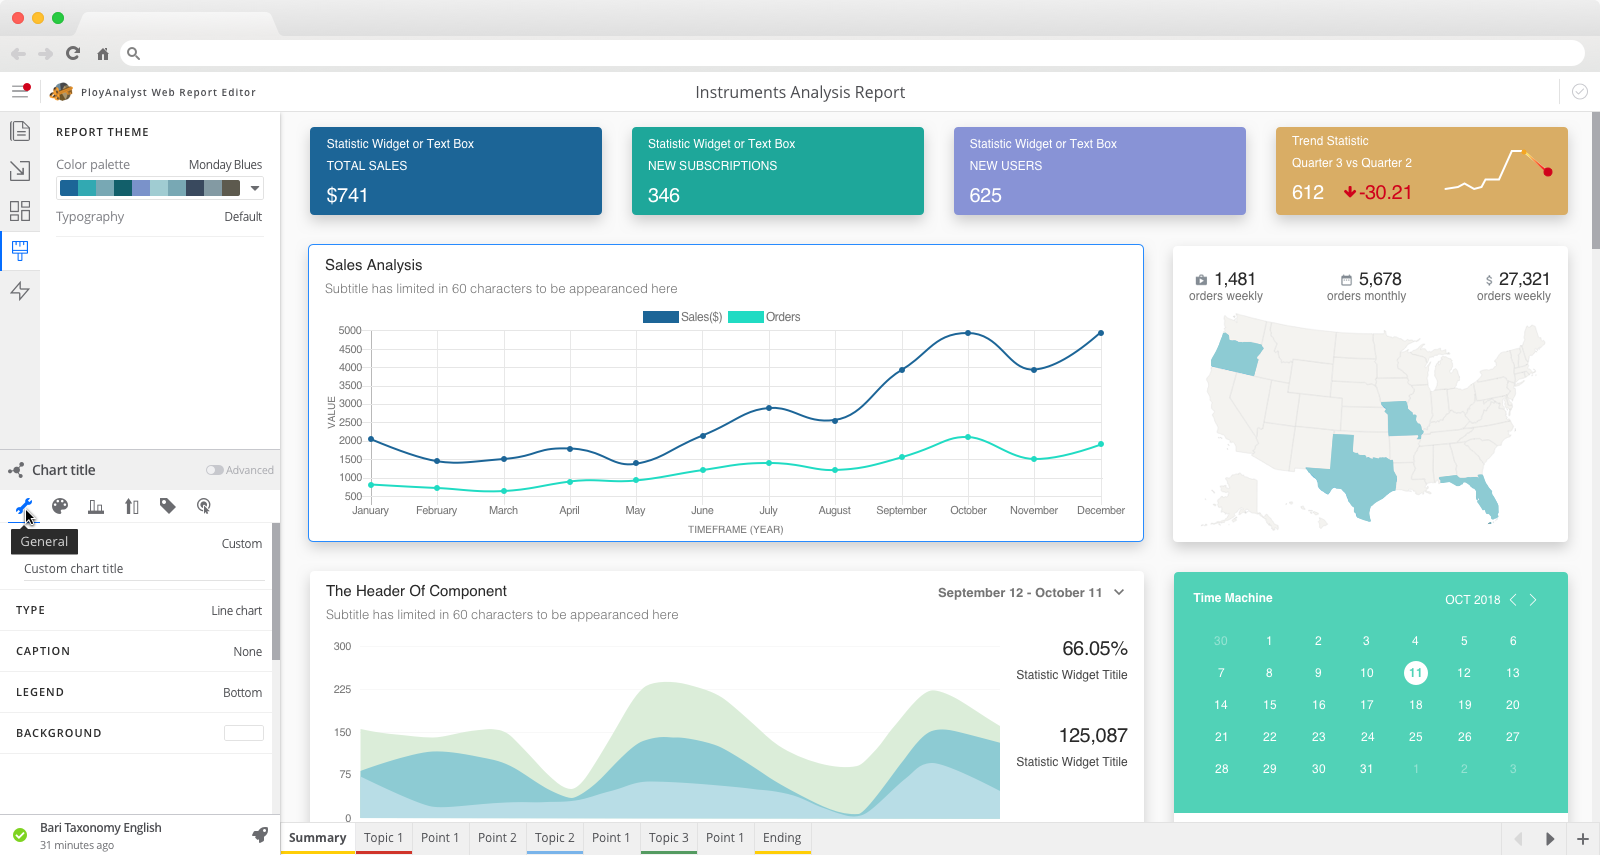This screenshot has height=855, width=1600.
Task: Change chart title Custom option
Action: click(x=241, y=544)
